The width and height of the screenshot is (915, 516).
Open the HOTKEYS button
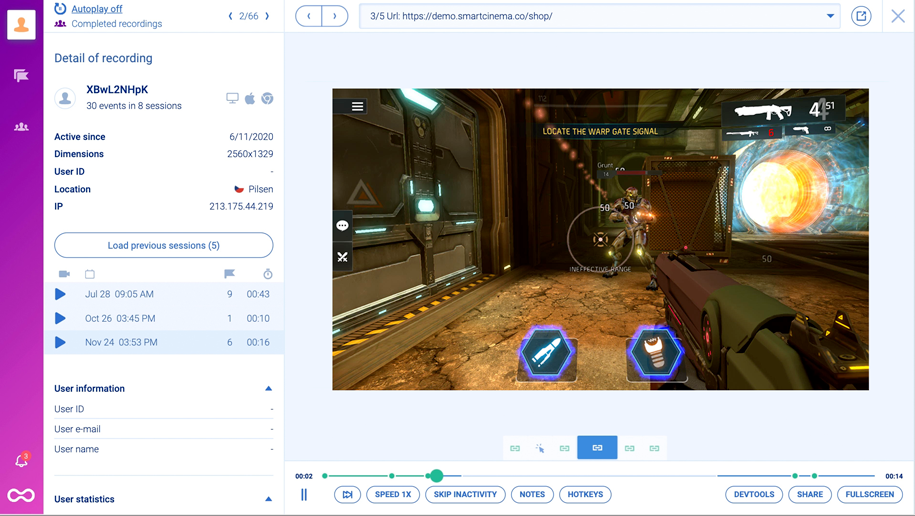pos(585,494)
